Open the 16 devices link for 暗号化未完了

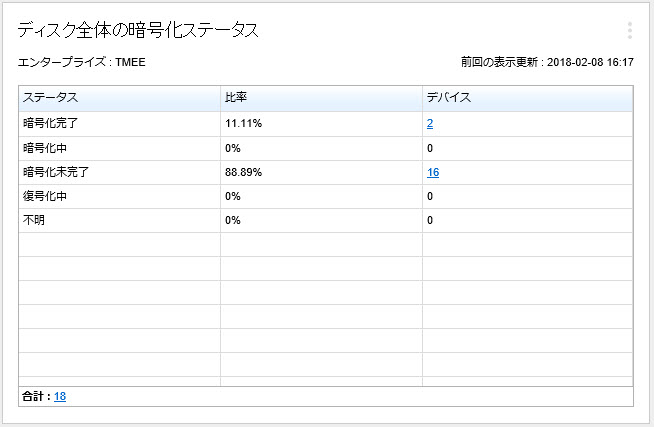tap(433, 172)
